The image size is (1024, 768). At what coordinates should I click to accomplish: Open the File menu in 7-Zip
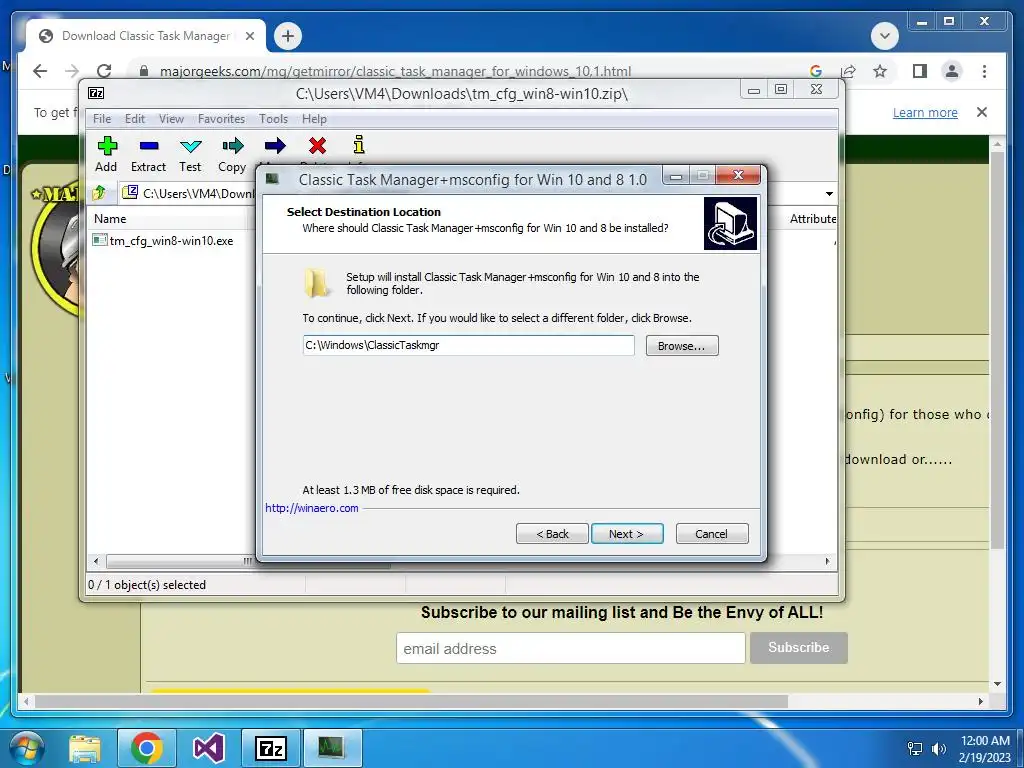(102, 119)
